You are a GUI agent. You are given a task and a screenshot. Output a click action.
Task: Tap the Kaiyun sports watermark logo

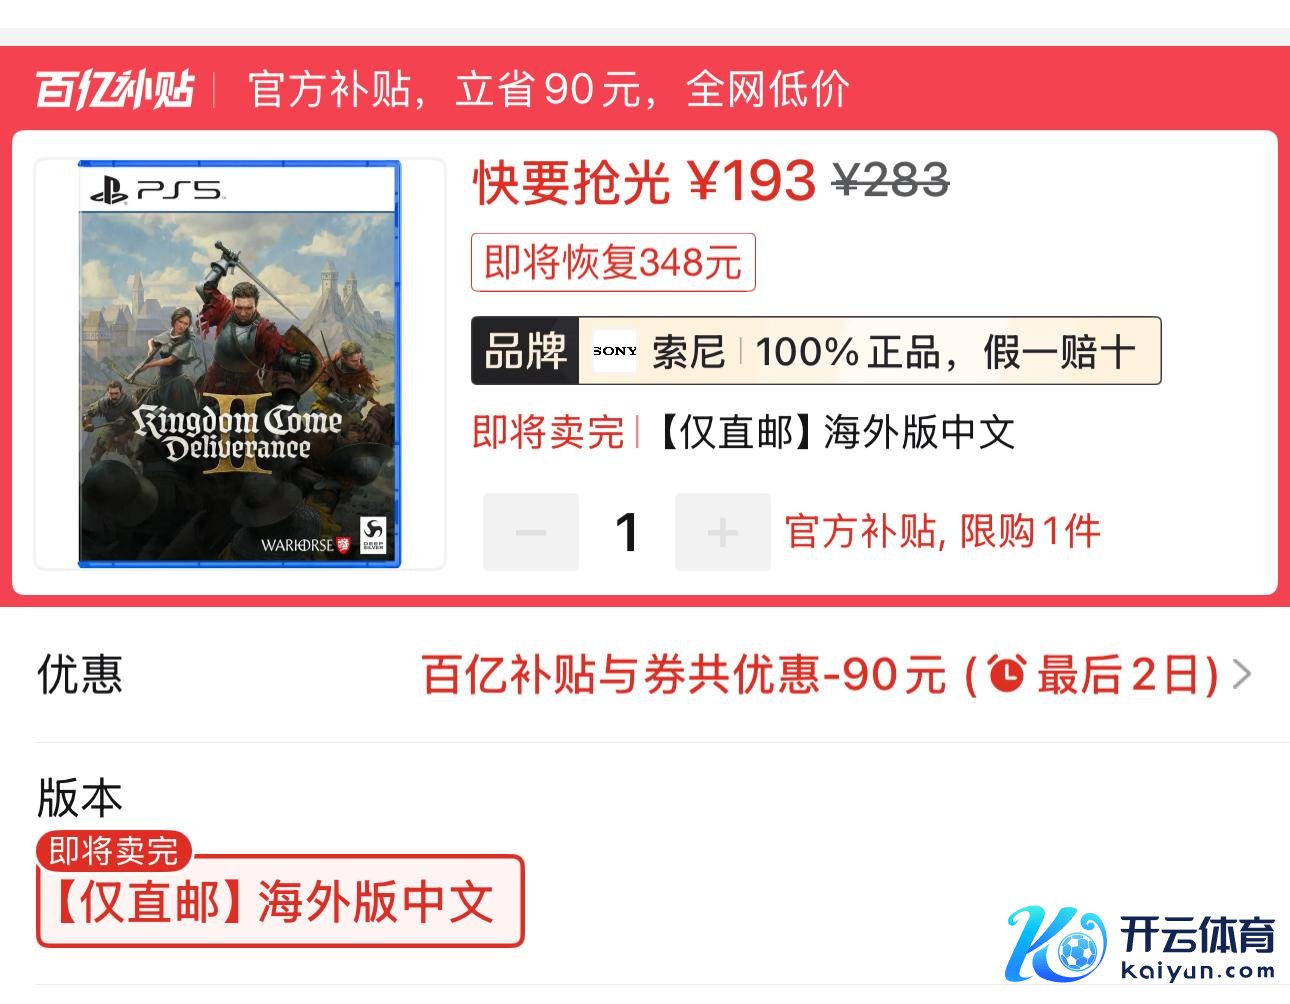[x=1141, y=944]
